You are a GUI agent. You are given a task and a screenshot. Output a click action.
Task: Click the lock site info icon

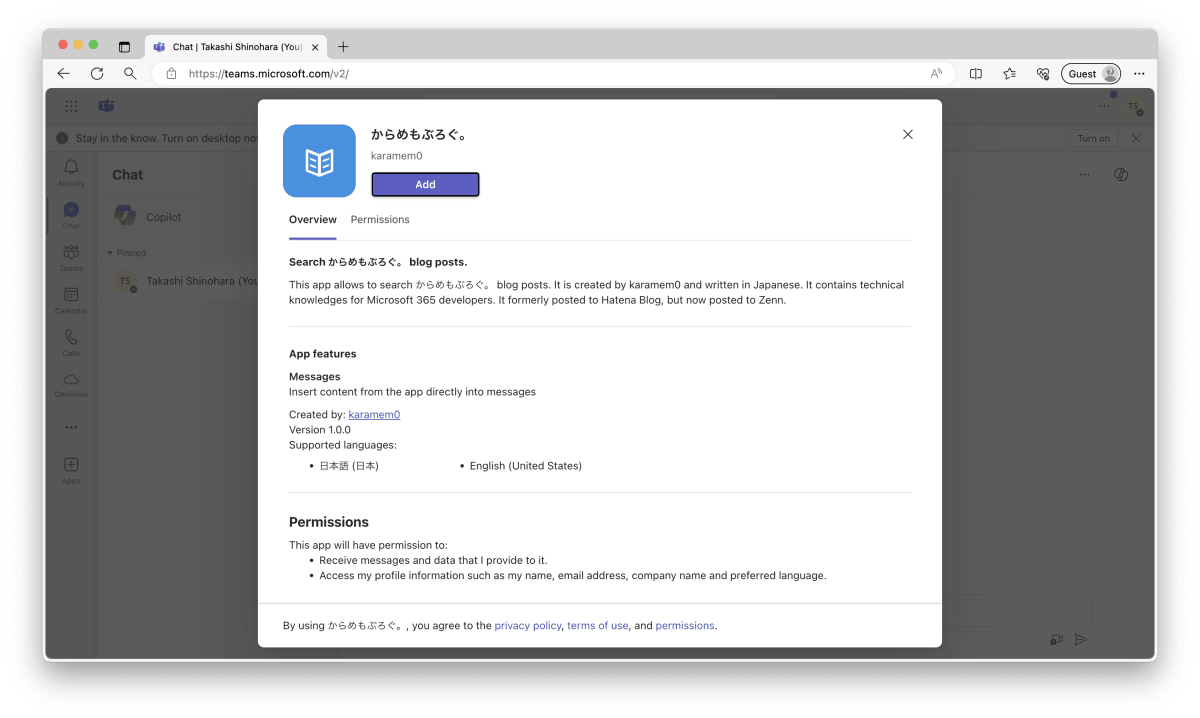coord(171,74)
